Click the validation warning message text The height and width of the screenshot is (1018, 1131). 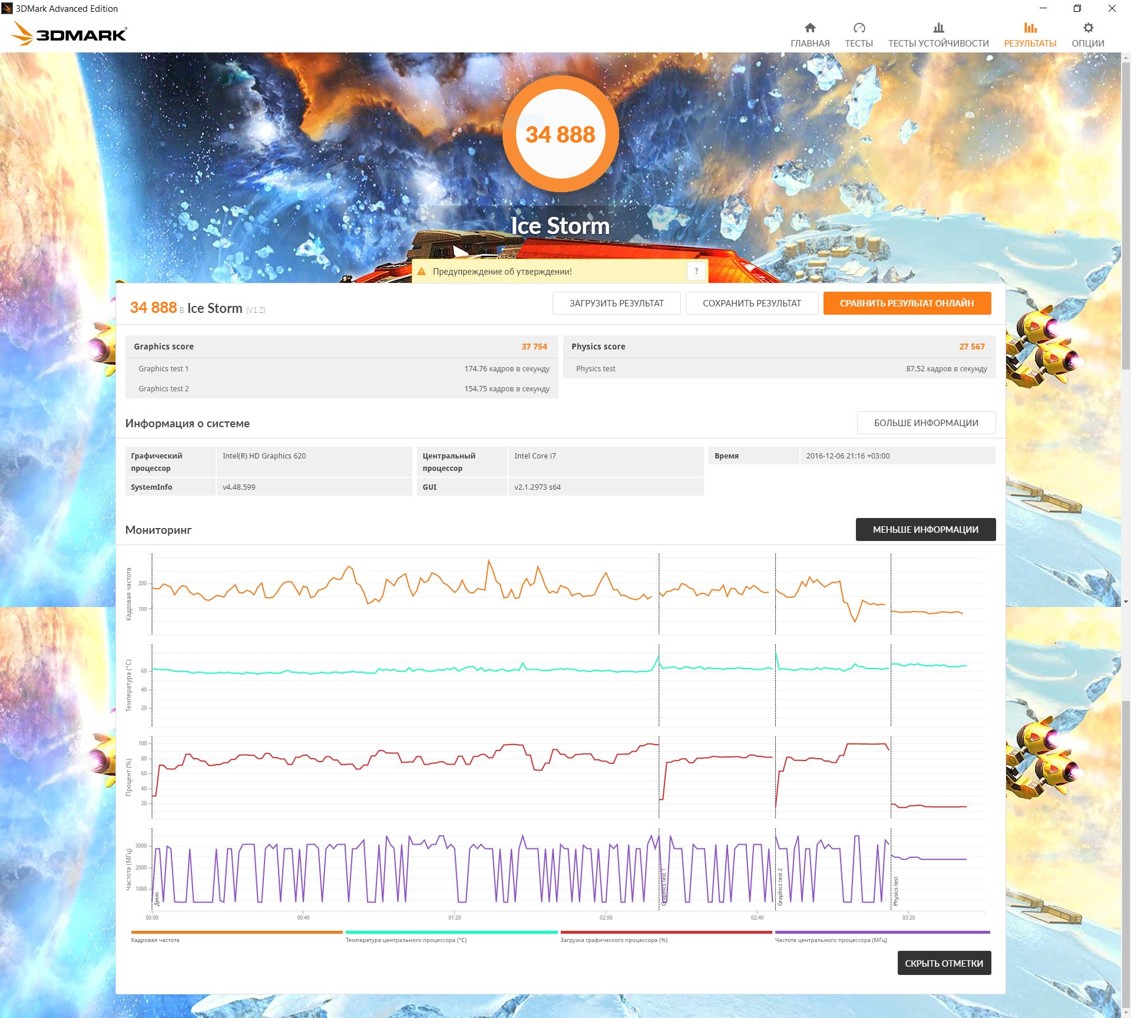pyautogui.click(x=502, y=272)
